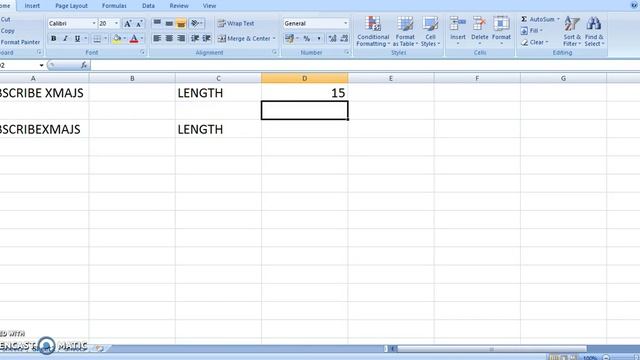Click the Merge & Center button
The height and width of the screenshot is (360, 640).
(x=244, y=38)
